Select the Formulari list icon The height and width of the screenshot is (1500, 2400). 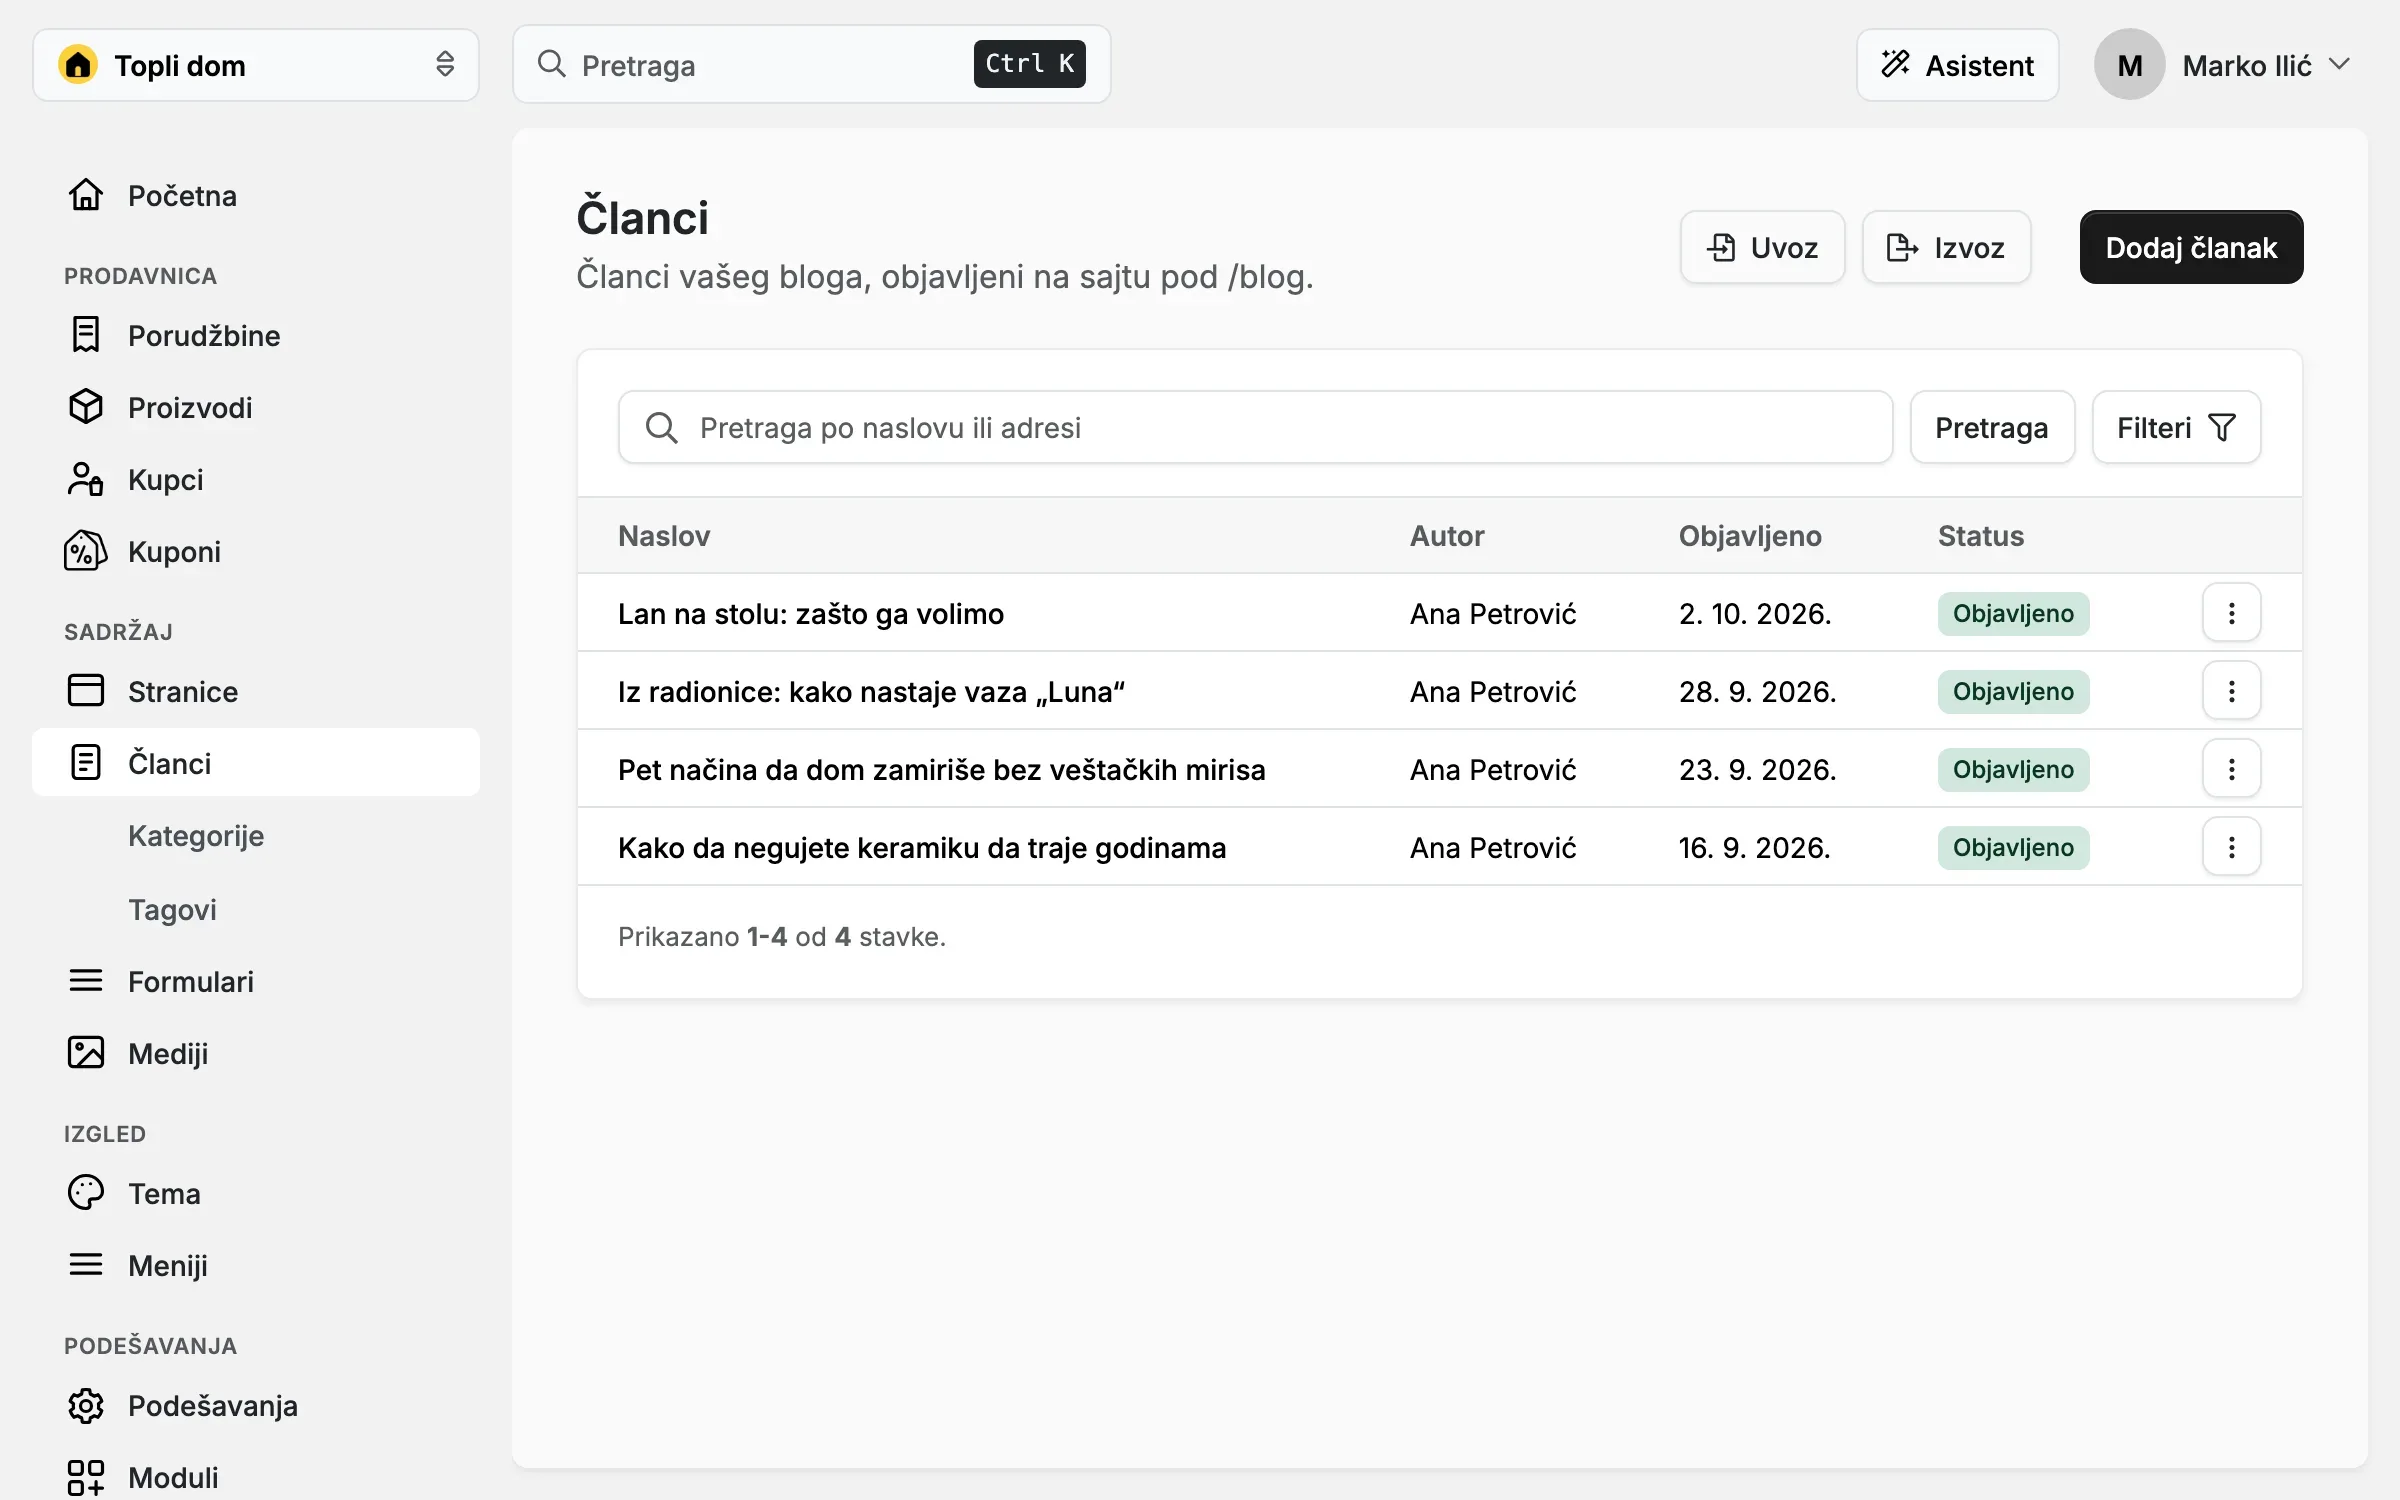tap(86, 981)
